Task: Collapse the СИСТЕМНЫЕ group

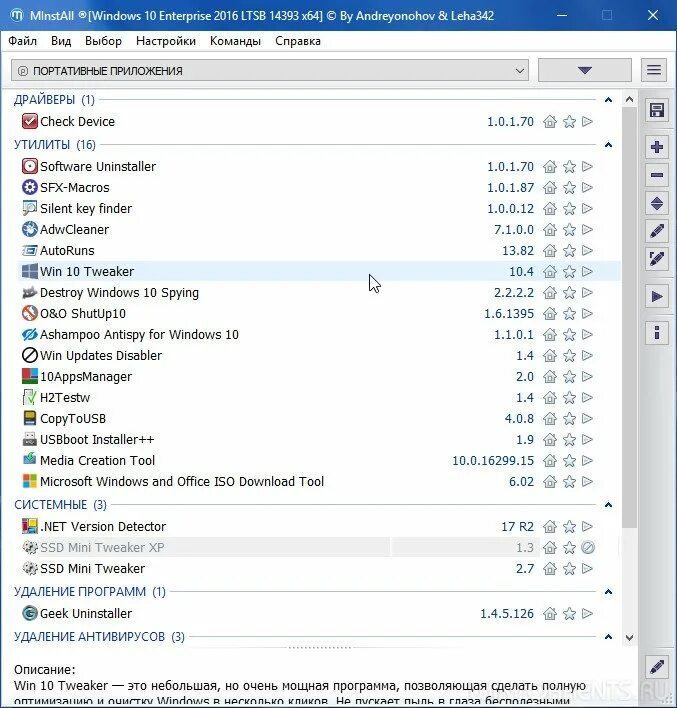Action: click(608, 505)
